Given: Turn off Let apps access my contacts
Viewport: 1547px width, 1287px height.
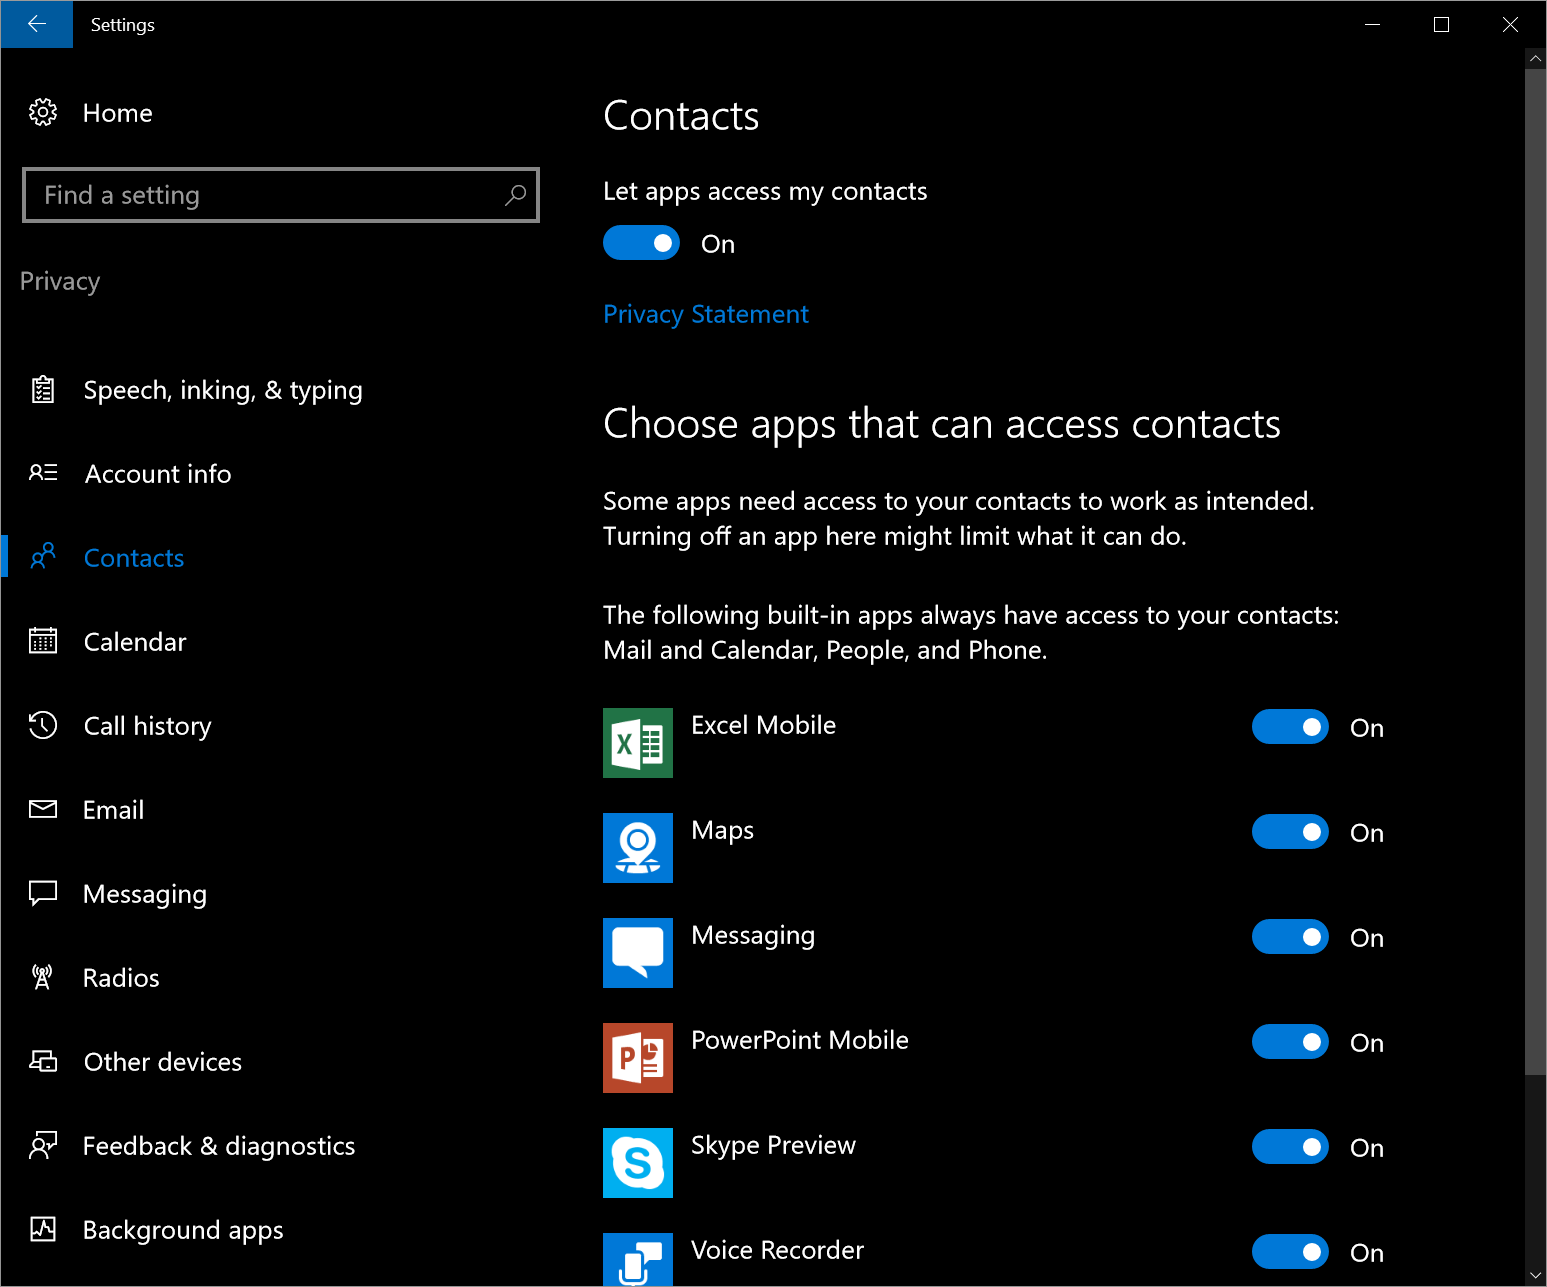Looking at the screenshot, I should click(641, 243).
